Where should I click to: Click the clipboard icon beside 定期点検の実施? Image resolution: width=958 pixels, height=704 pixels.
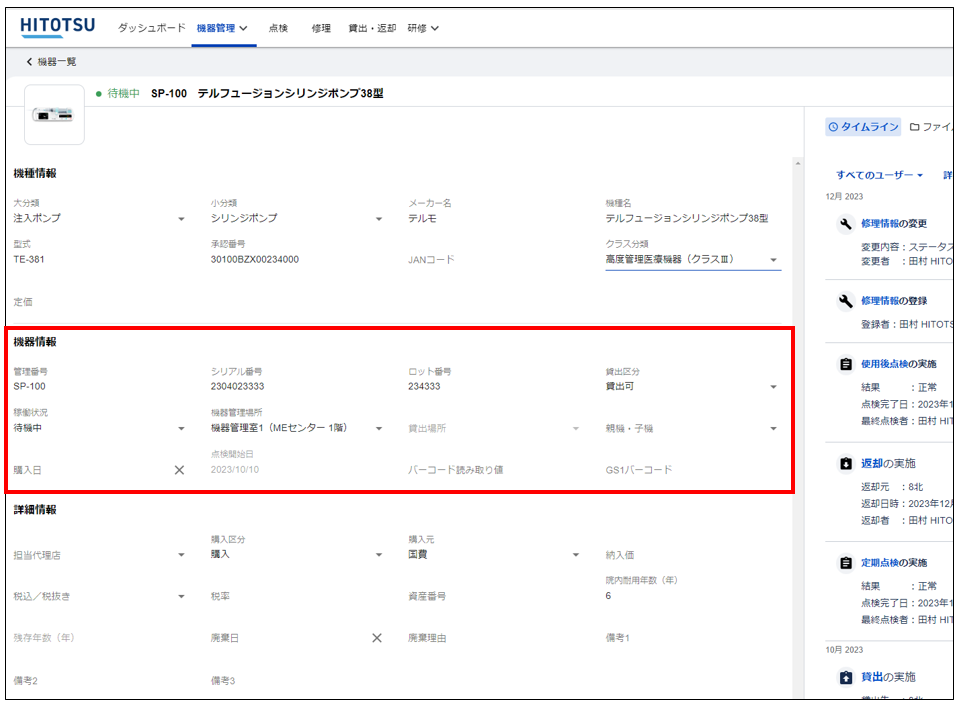(846, 563)
